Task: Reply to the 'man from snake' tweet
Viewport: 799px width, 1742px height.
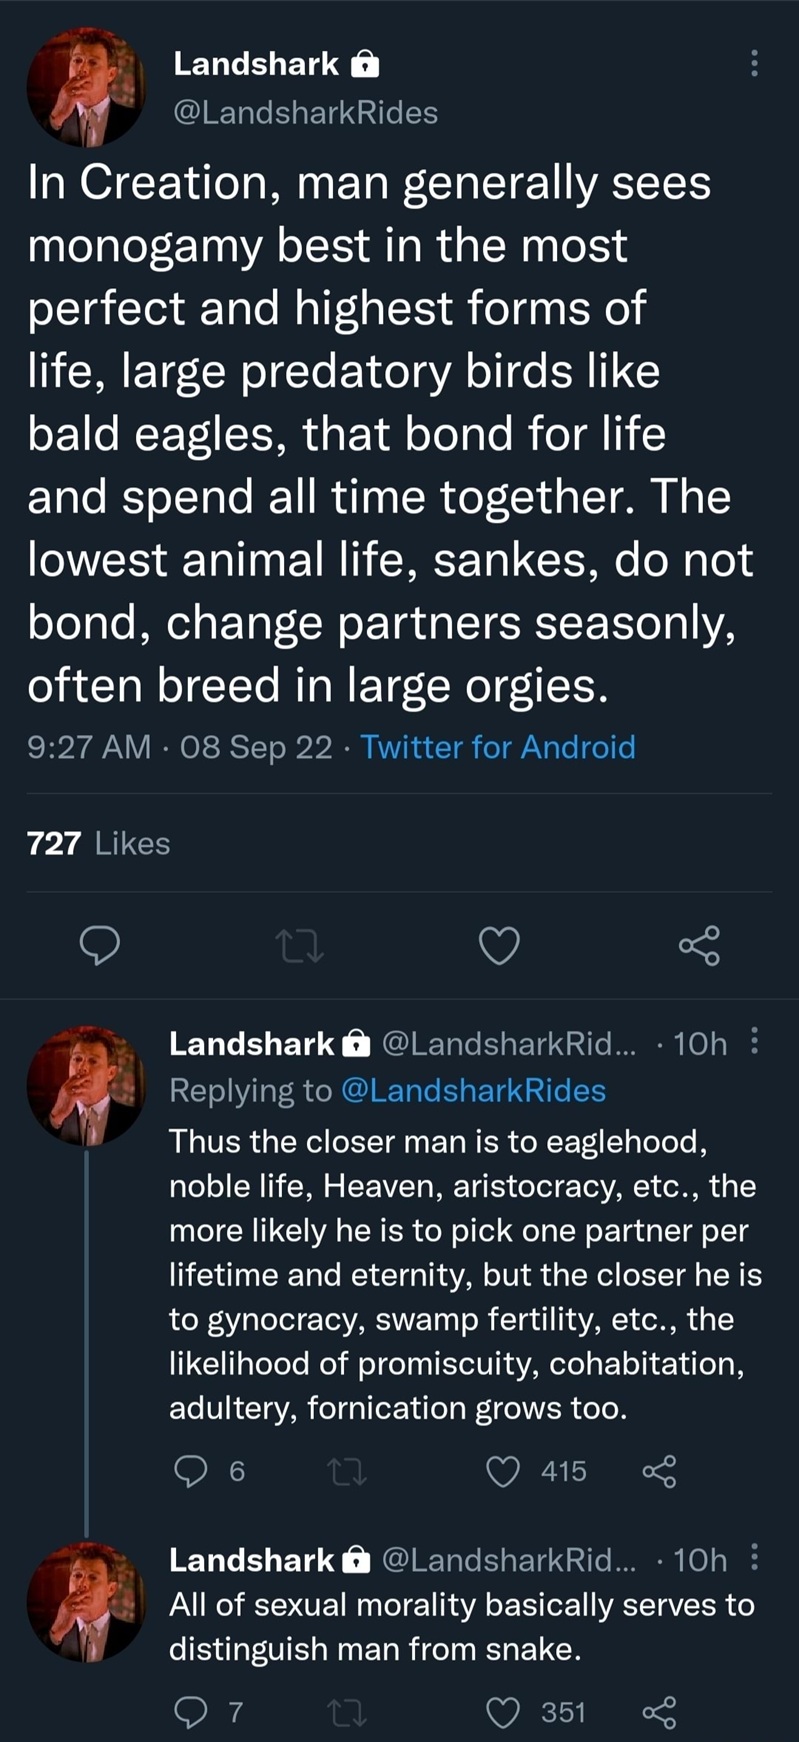Action: [x=190, y=1713]
